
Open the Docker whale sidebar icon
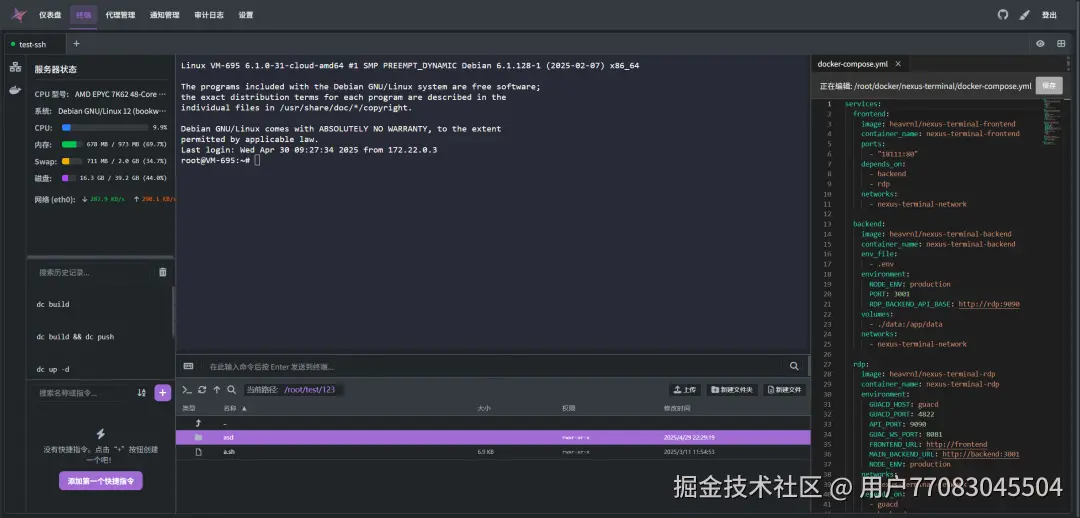14,90
